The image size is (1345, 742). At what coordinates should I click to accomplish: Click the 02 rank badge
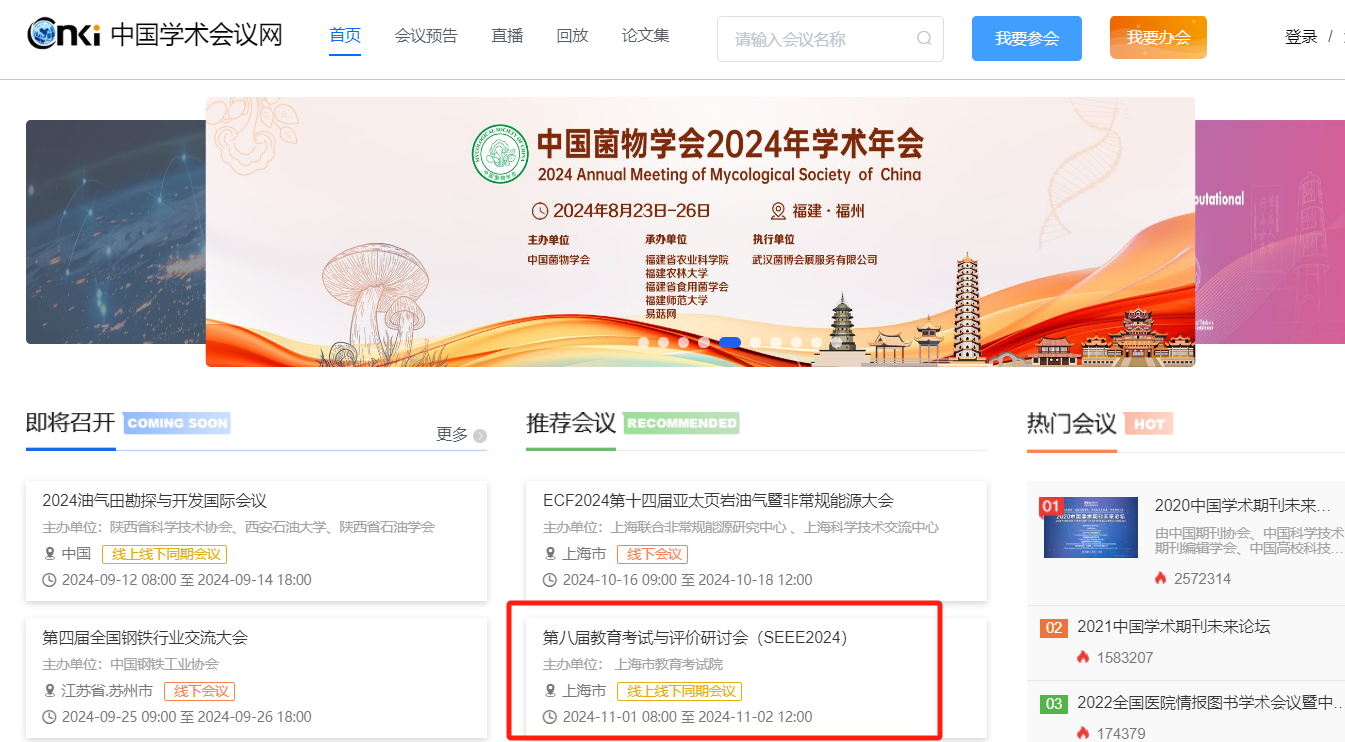(1053, 628)
